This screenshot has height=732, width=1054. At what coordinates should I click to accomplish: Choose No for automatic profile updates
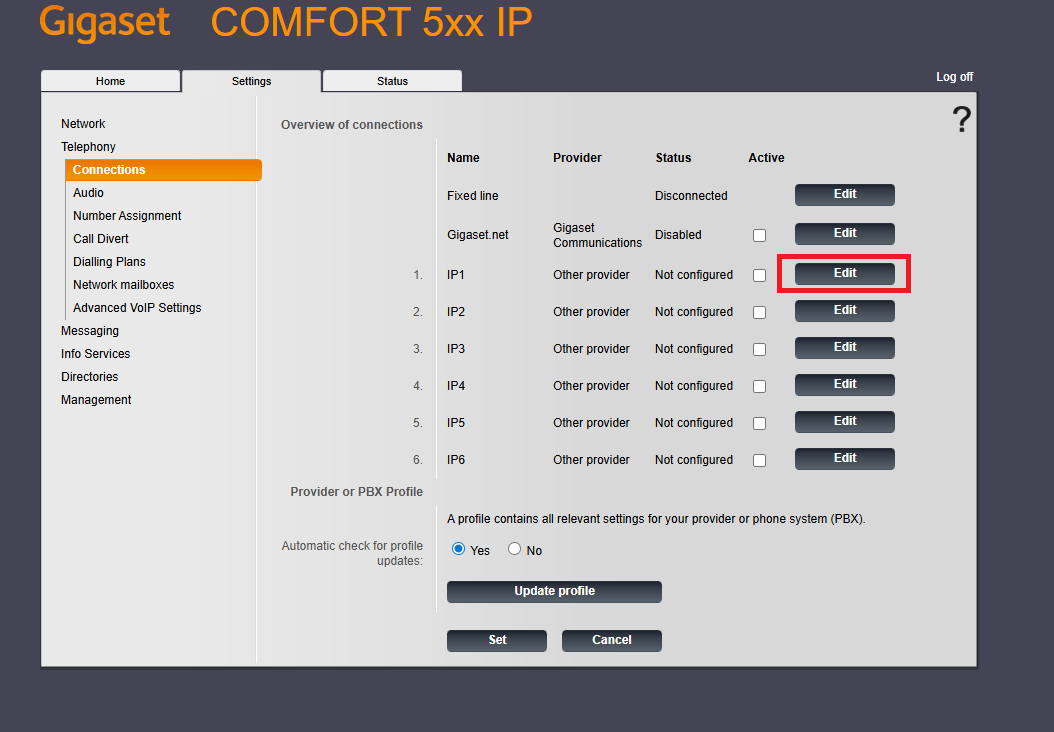click(515, 549)
